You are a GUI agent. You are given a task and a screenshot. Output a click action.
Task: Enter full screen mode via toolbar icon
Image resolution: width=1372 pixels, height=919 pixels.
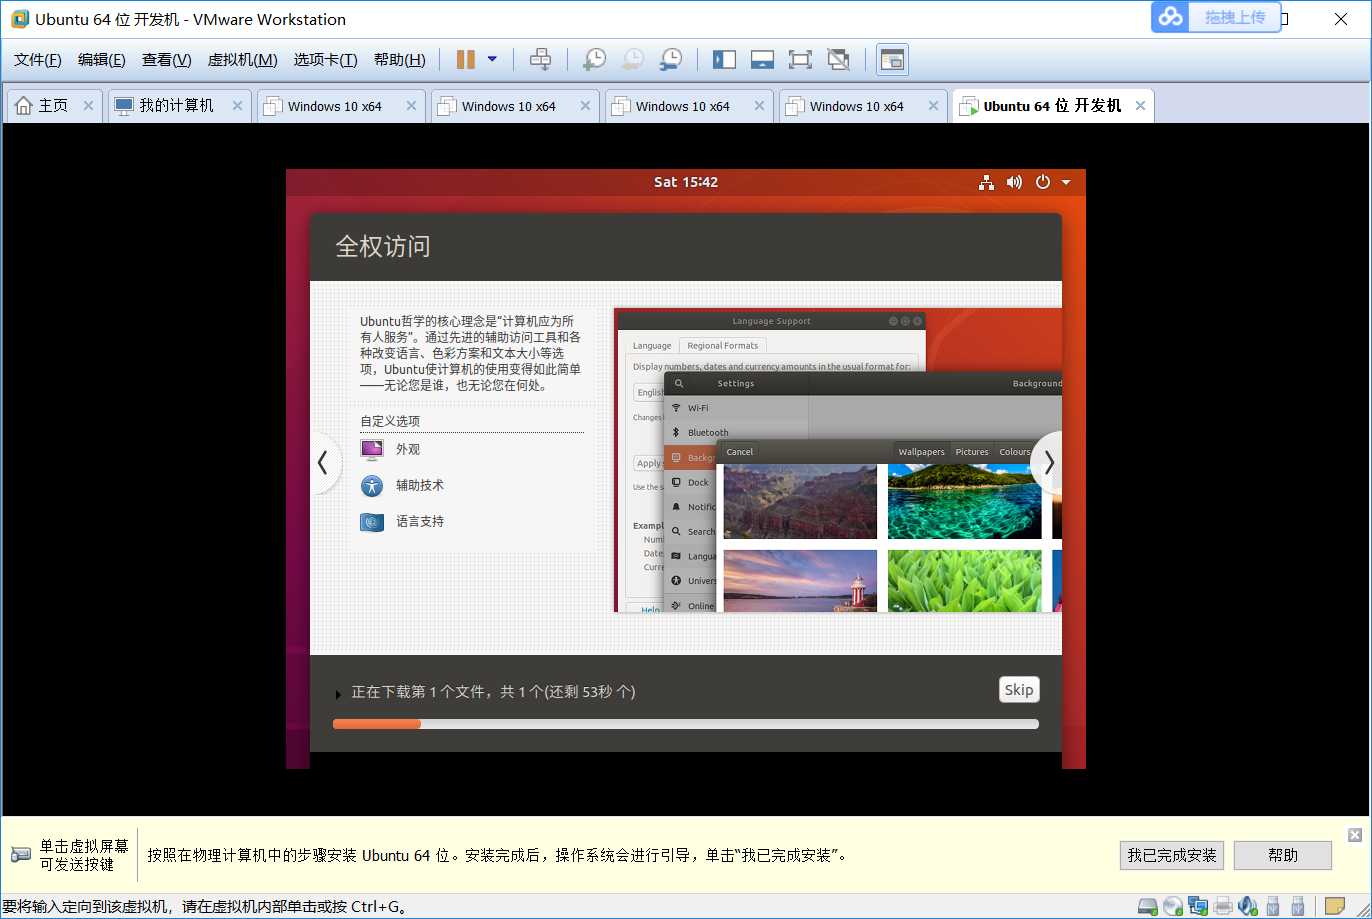pos(800,60)
